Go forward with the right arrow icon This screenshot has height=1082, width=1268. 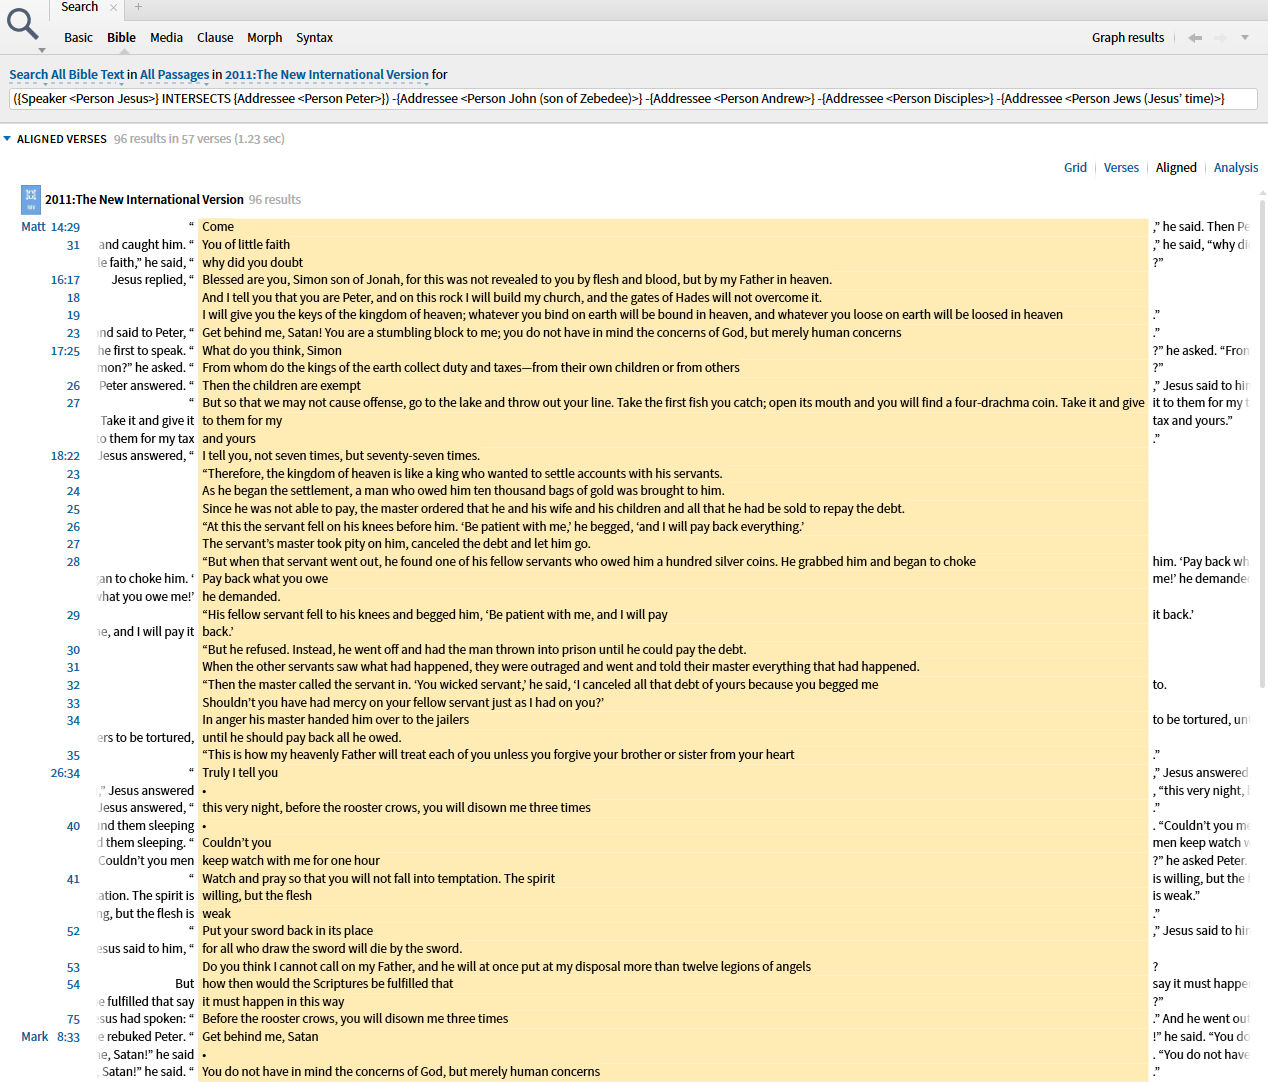click(x=1220, y=37)
